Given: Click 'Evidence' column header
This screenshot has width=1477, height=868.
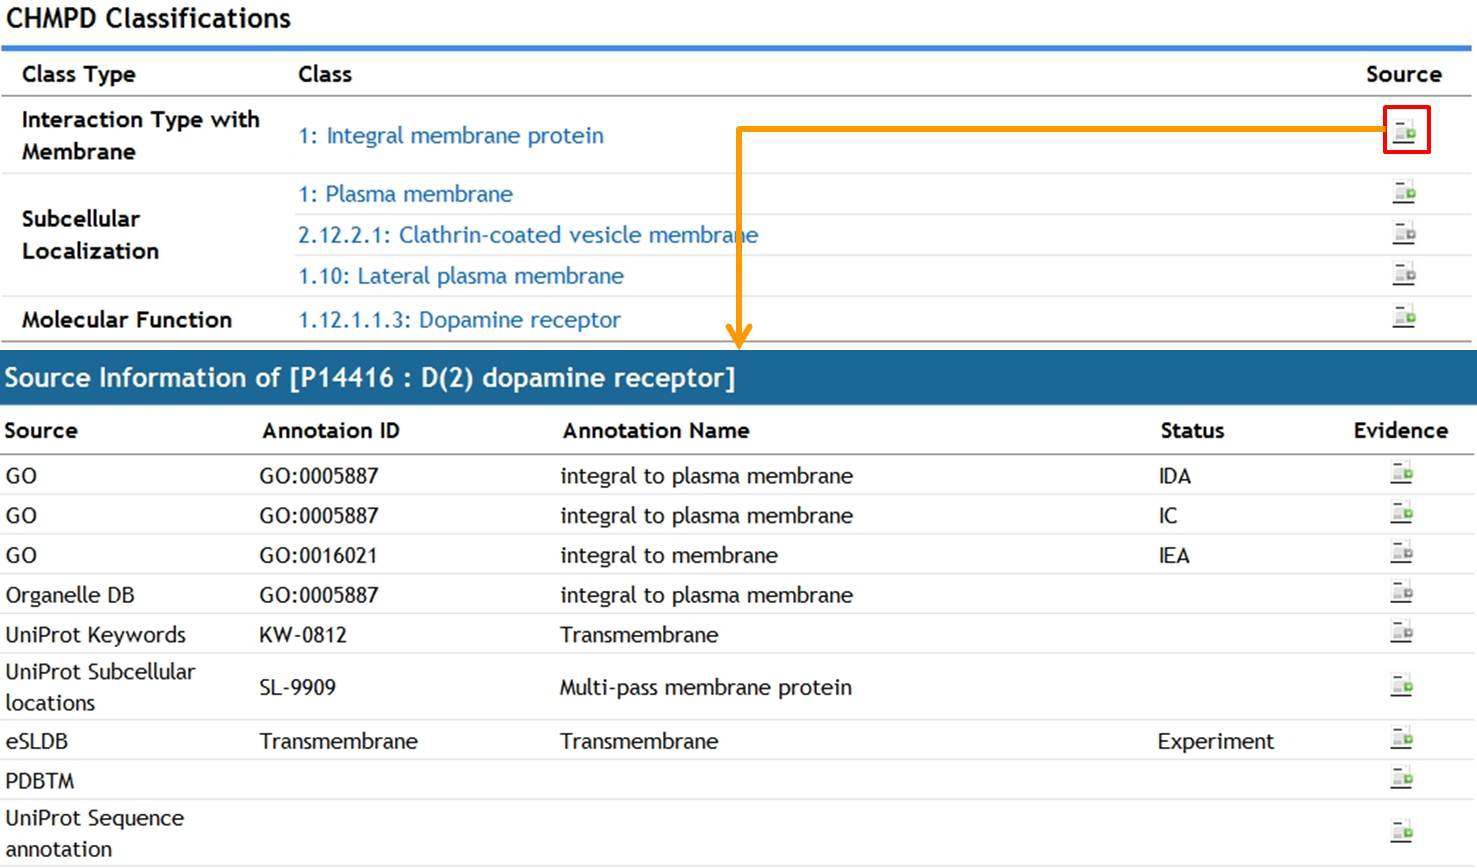Looking at the screenshot, I should point(1401,430).
